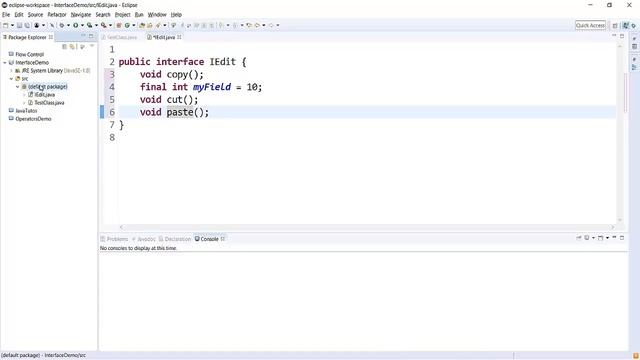The width and height of the screenshot is (640, 360).
Task: Click 'myField' on line 4
Action: [212, 87]
